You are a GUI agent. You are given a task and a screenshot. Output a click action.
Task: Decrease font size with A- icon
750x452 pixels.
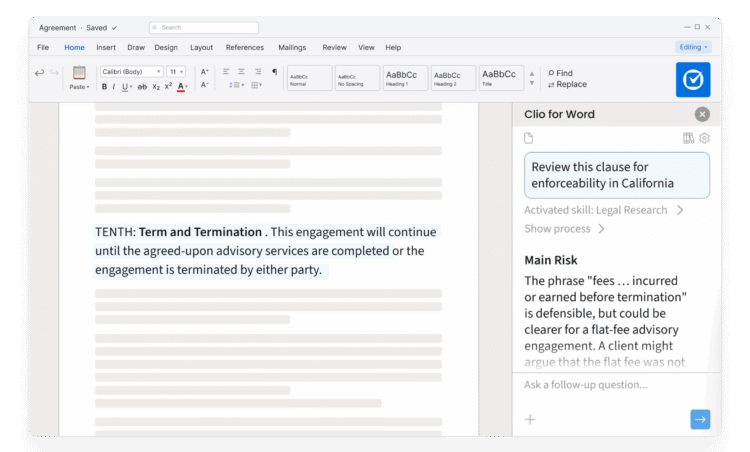[205, 85]
